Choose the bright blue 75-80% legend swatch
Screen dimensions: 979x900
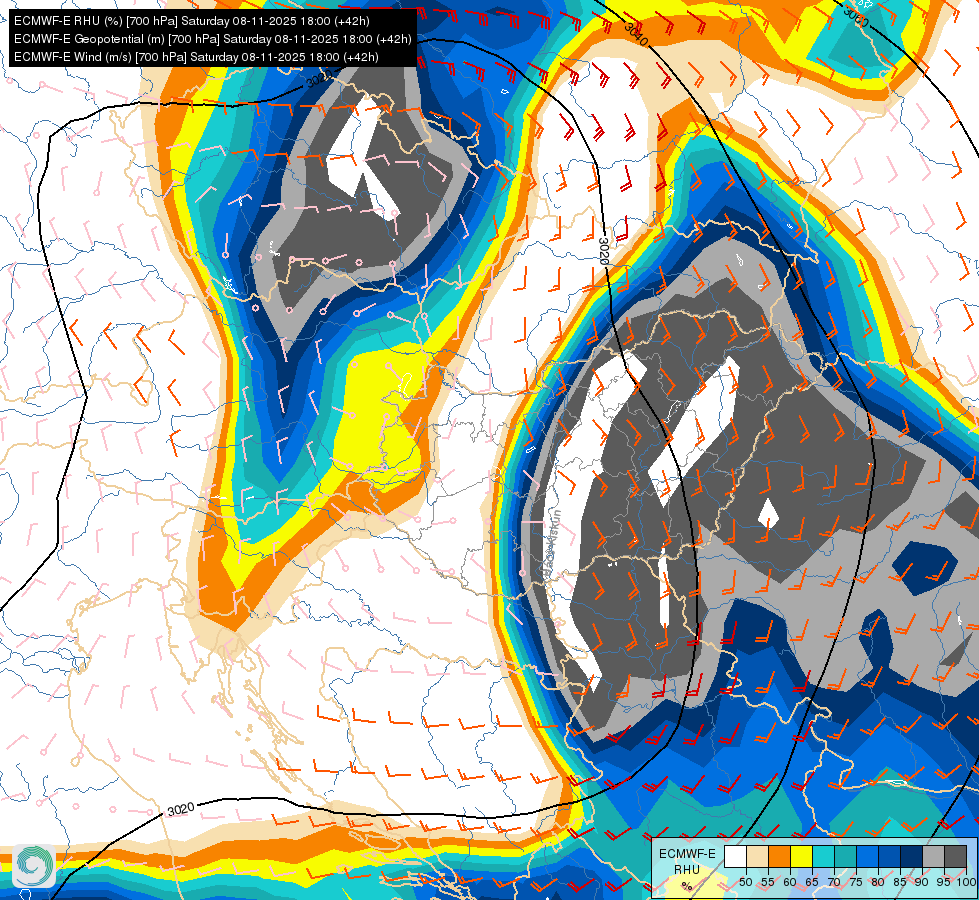[867, 856]
